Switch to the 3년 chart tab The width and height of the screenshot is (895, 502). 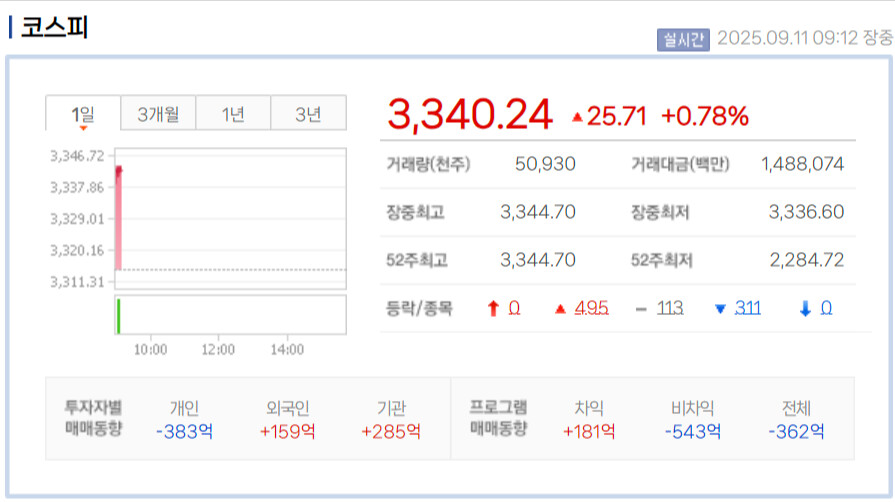pos(308,114)
